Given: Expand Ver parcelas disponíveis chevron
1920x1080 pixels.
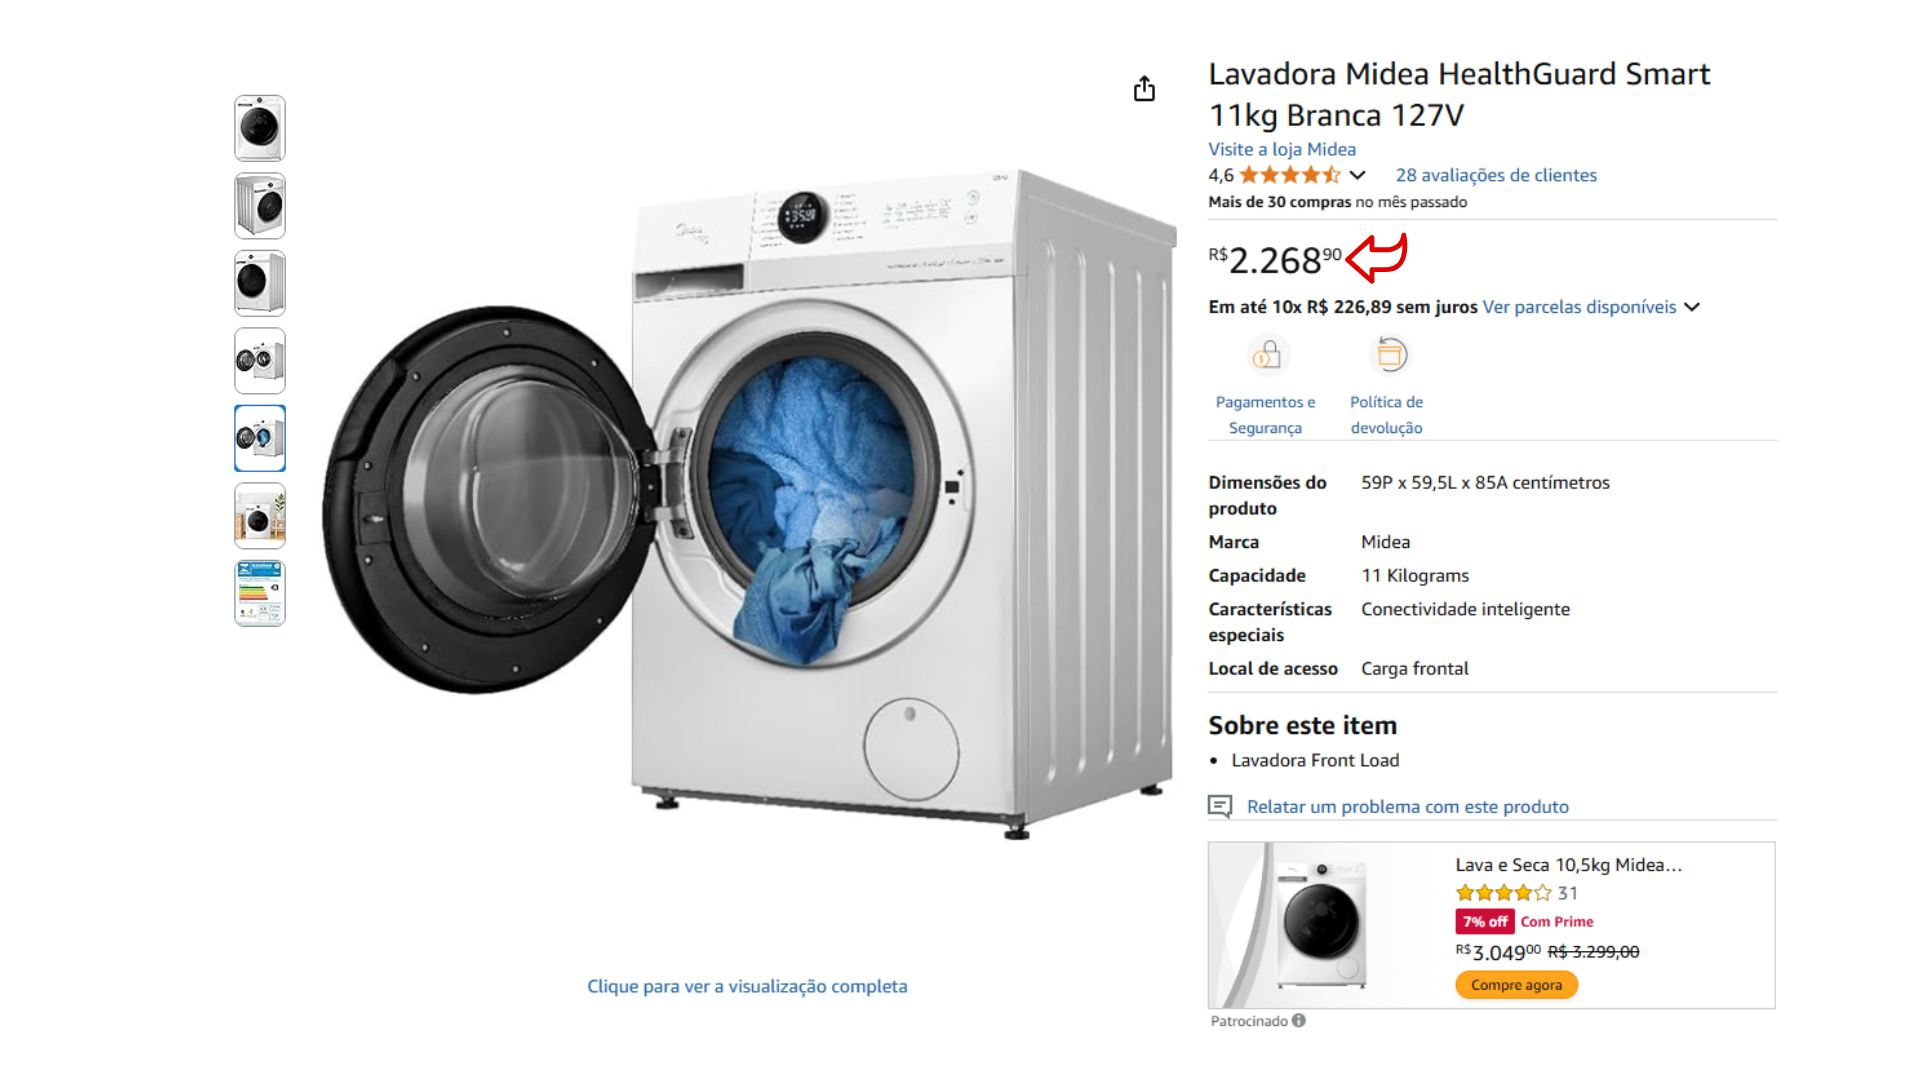Looking at the screenshot, I should 1692,307.
